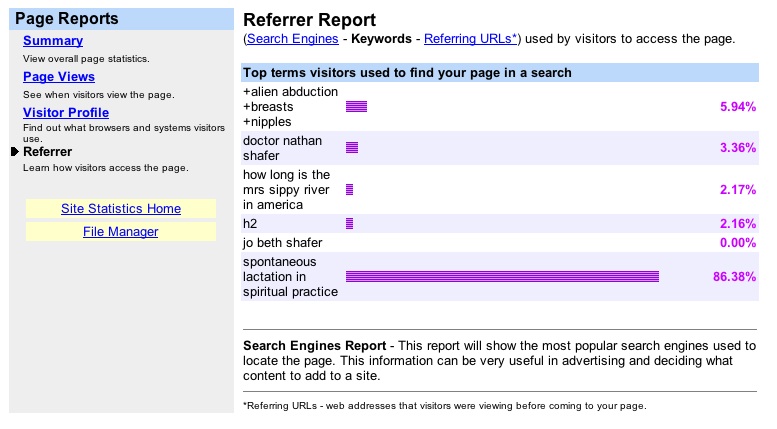Viewport: 777px width, 429px height.
Task: Open the Visitor Profile report
Action: coord(66,113)
